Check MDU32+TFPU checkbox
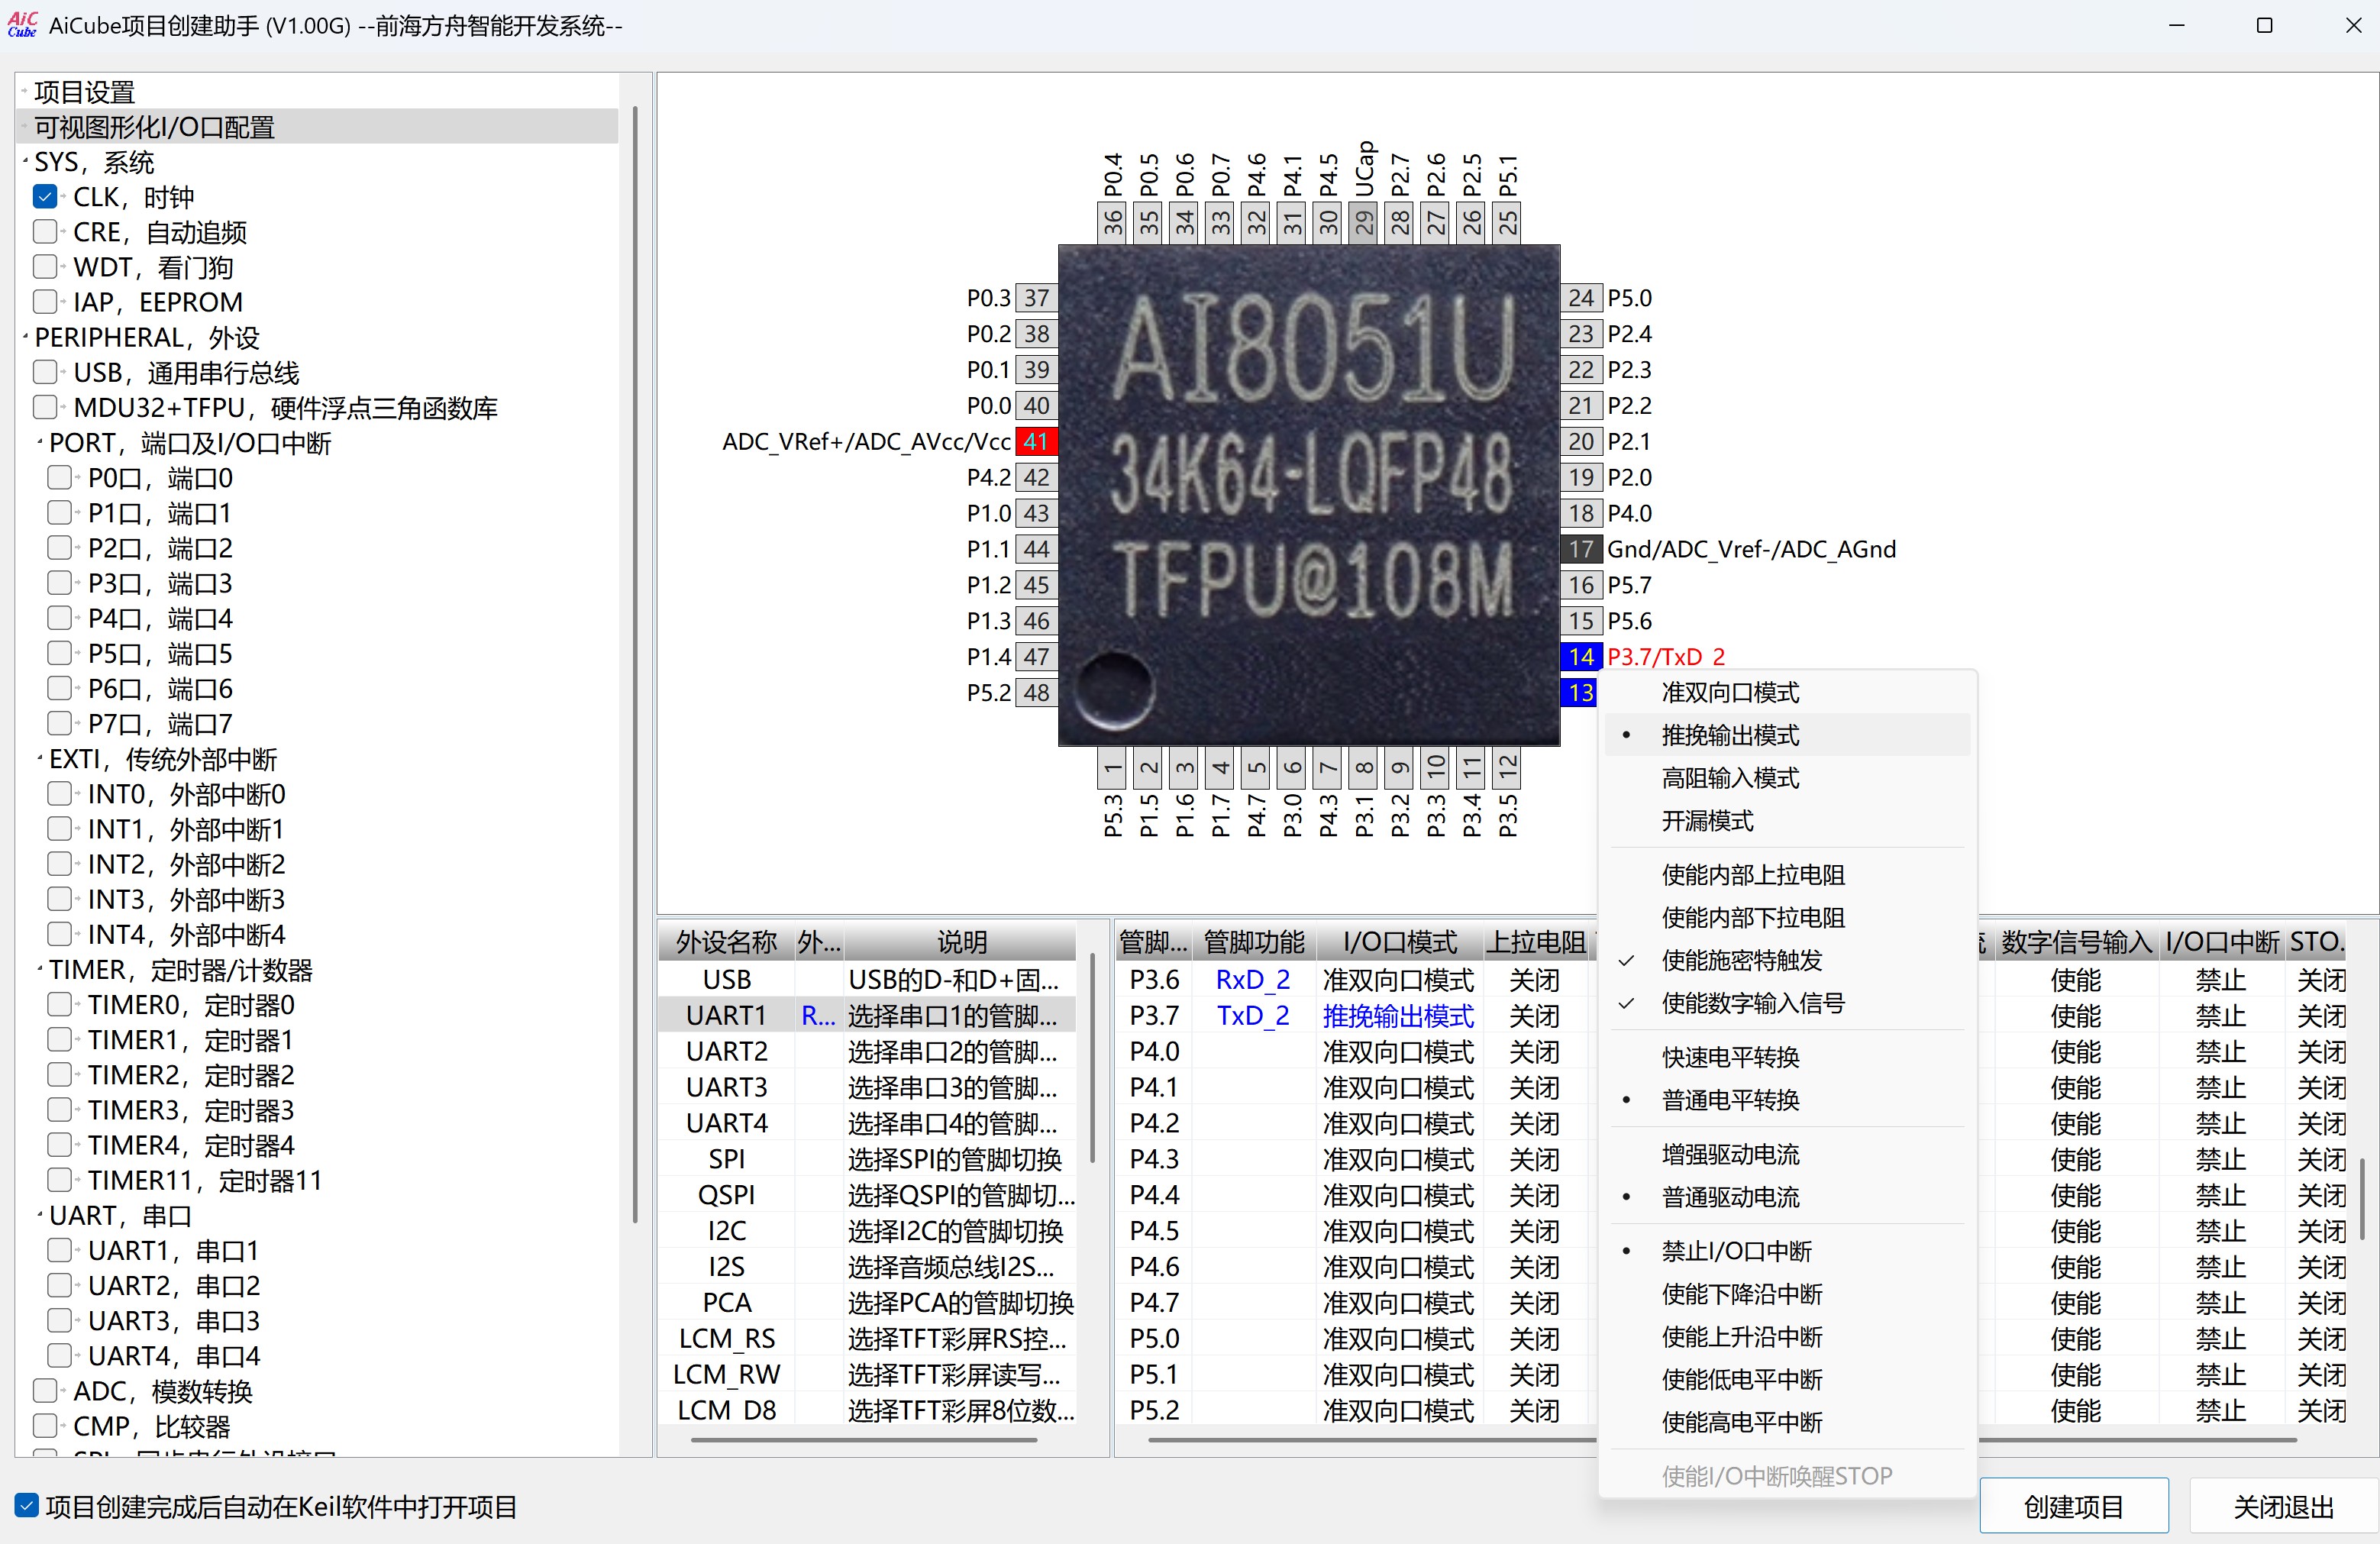2380x1544 pixels. (x=45, y=408)
